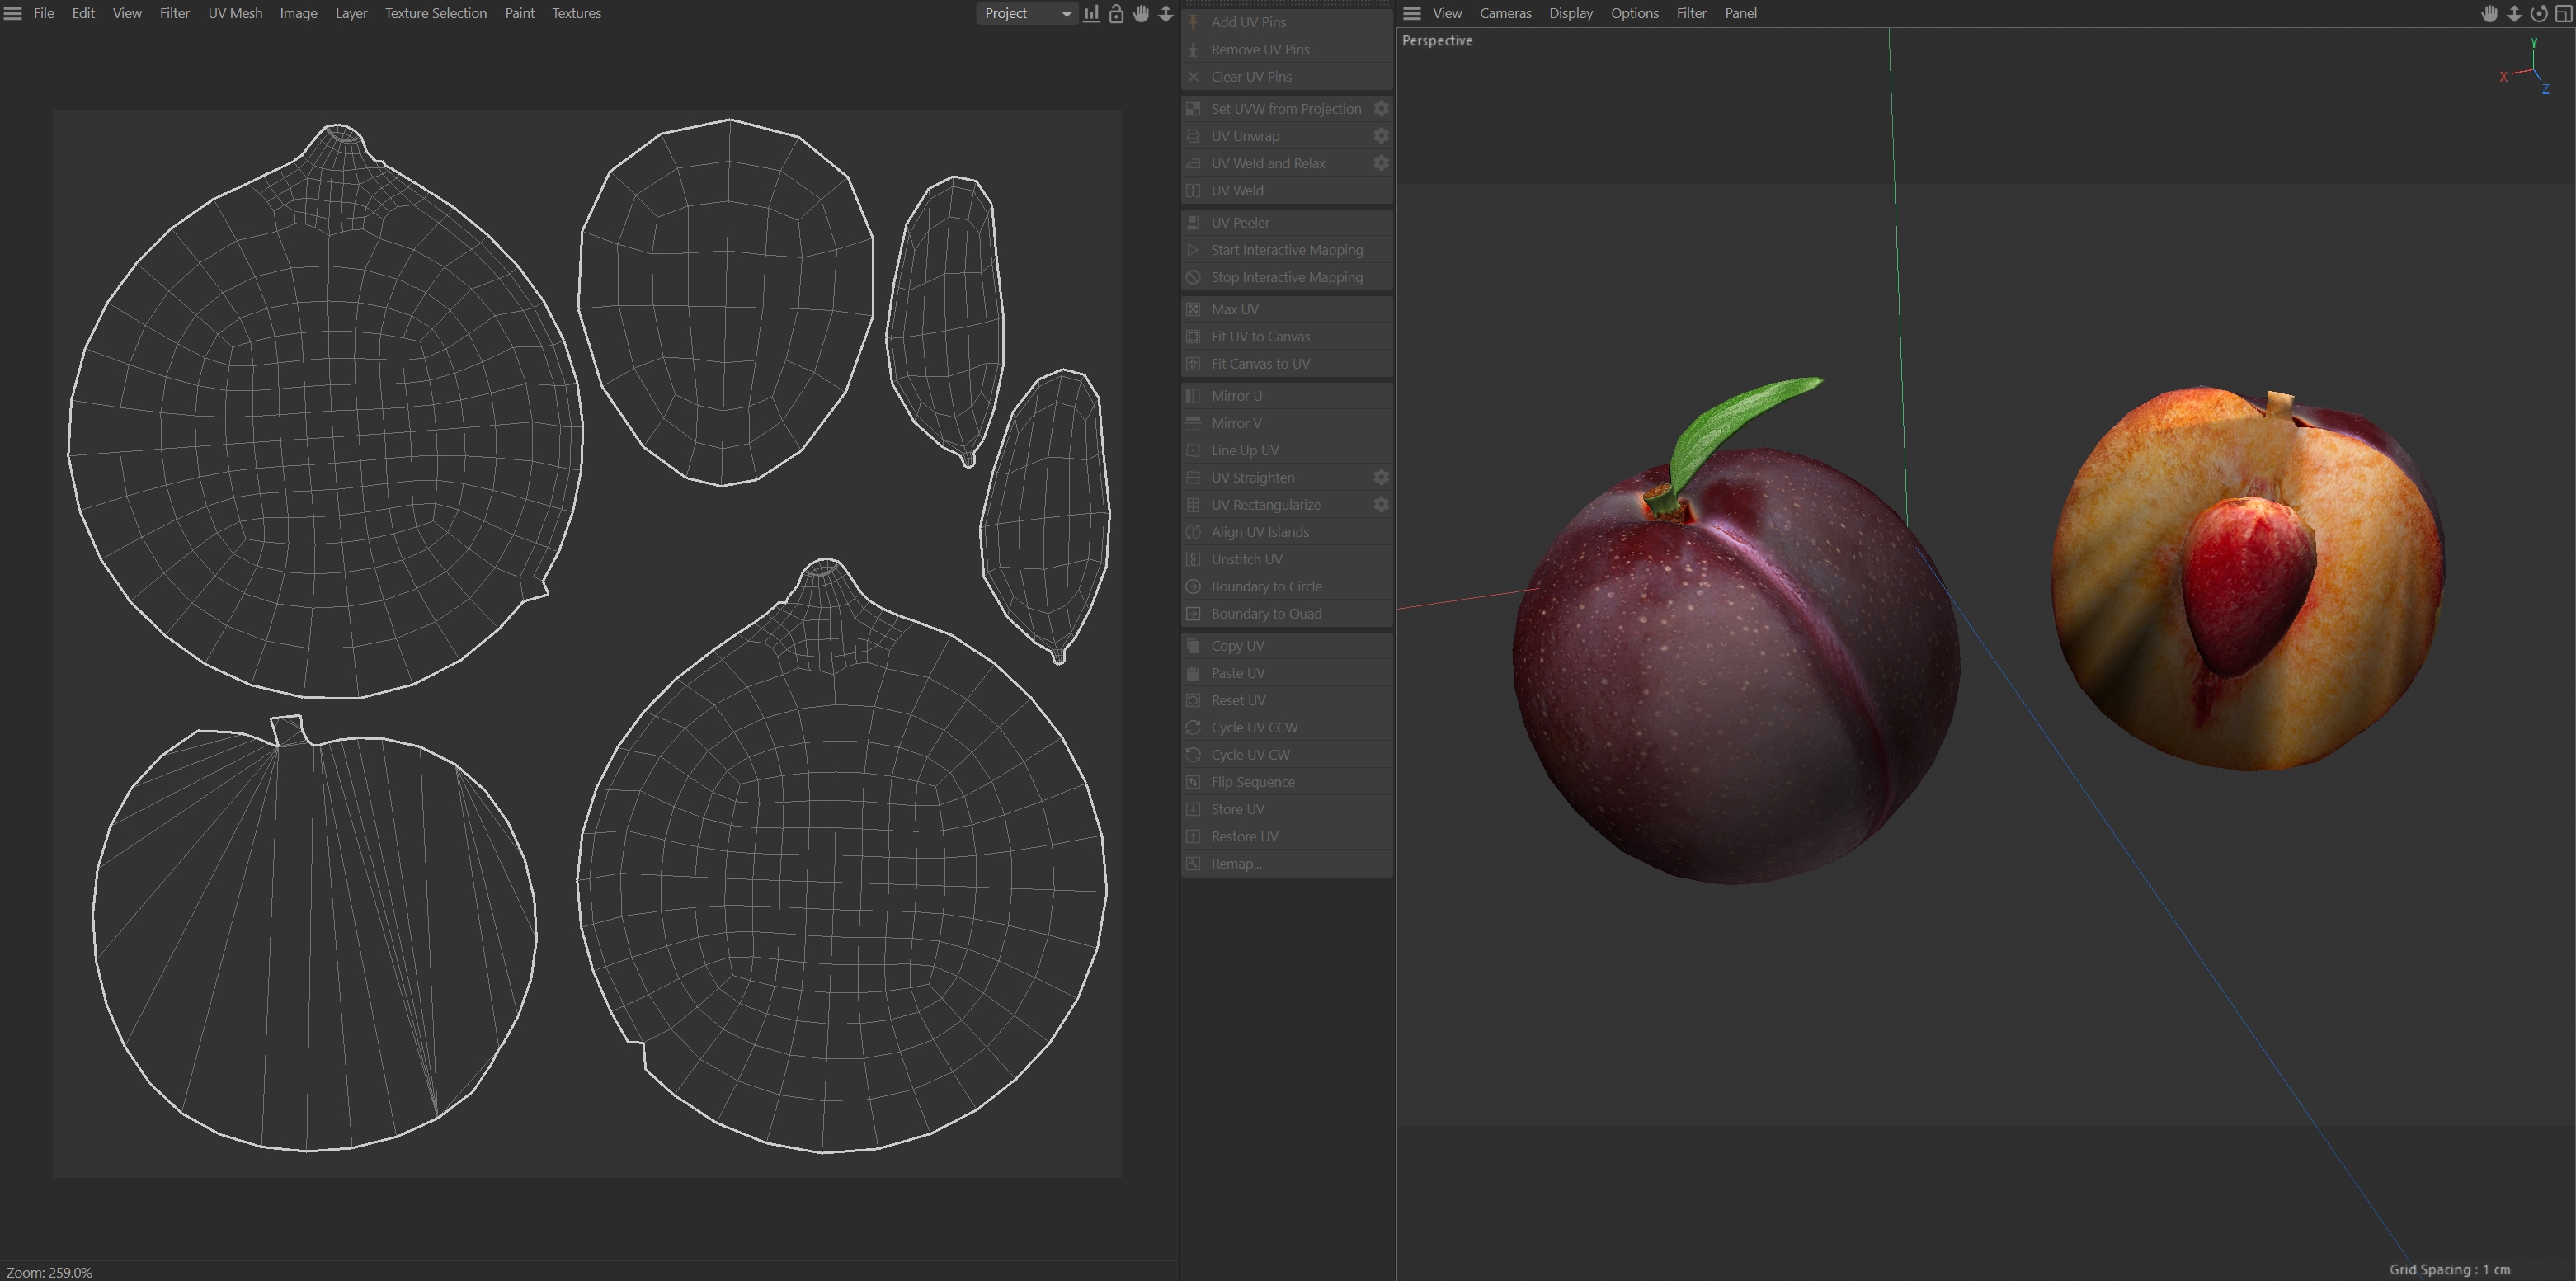The width and height of the screenshot is (2576, 1281).
Task: Click the stone UV island in canvas
Action: [x=726, y=300]
